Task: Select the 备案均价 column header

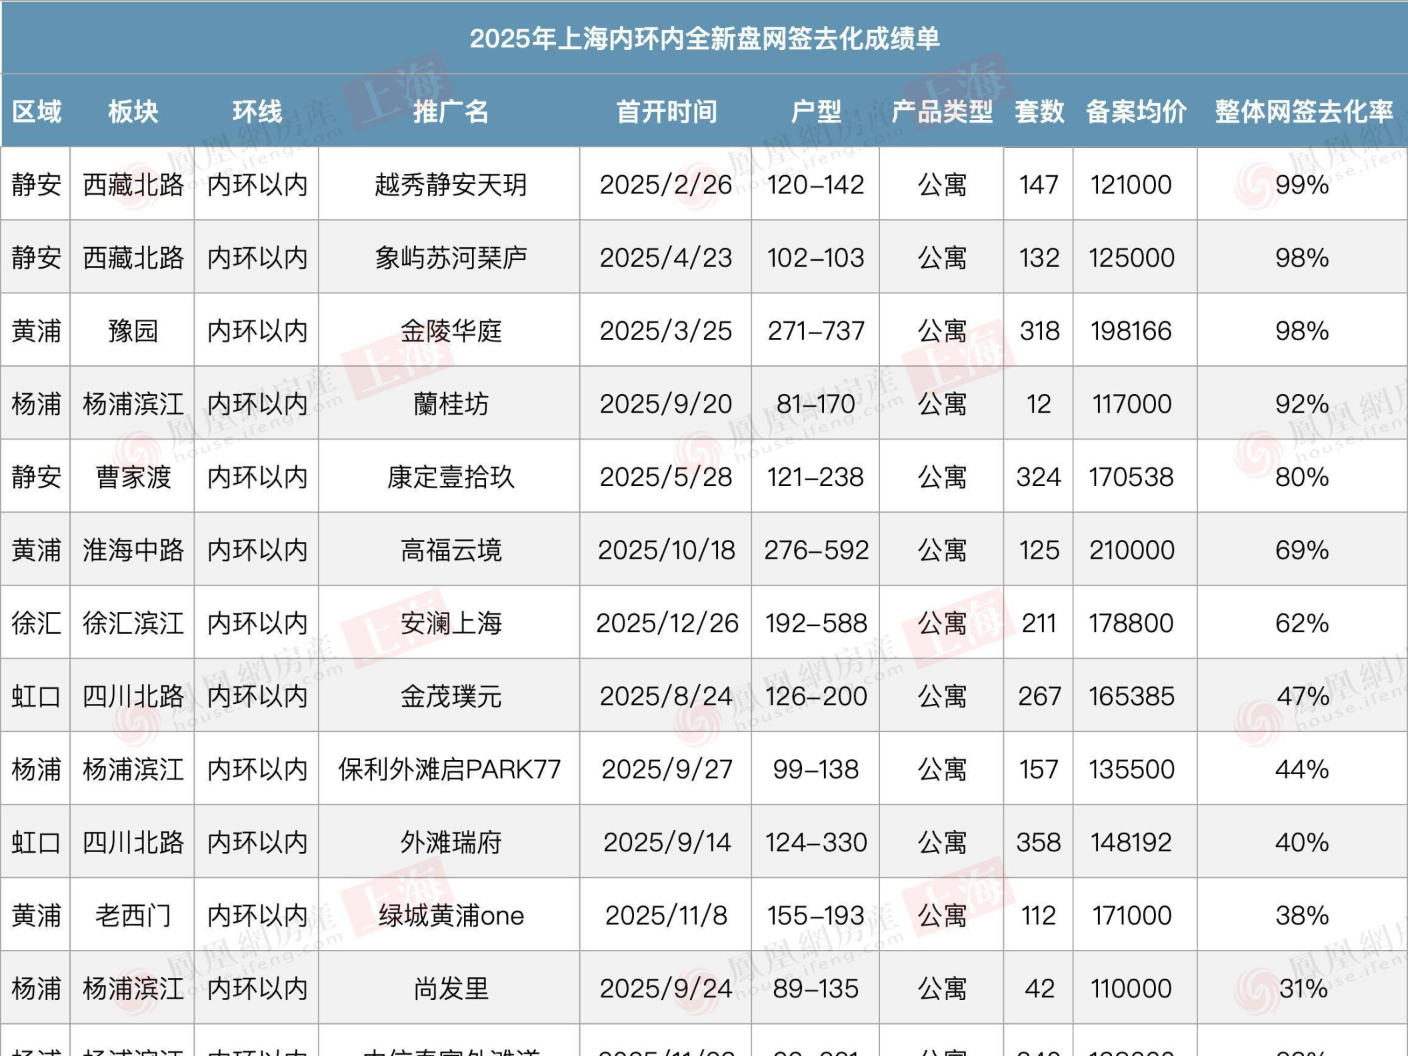Action: coord(1136,112)
